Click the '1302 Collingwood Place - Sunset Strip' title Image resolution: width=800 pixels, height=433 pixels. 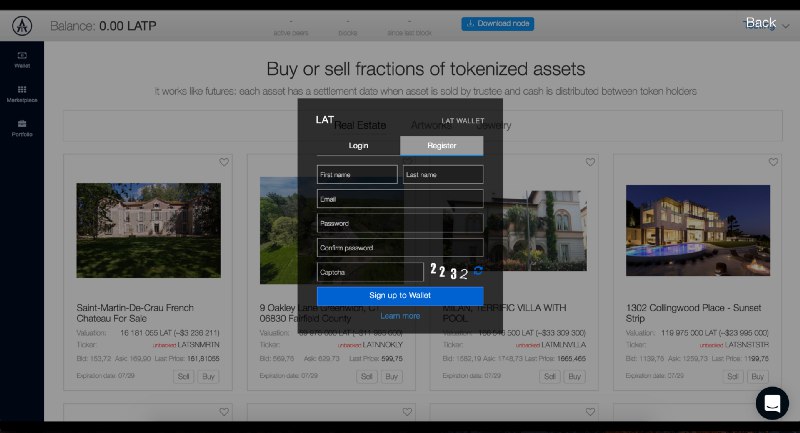(693, 313)
